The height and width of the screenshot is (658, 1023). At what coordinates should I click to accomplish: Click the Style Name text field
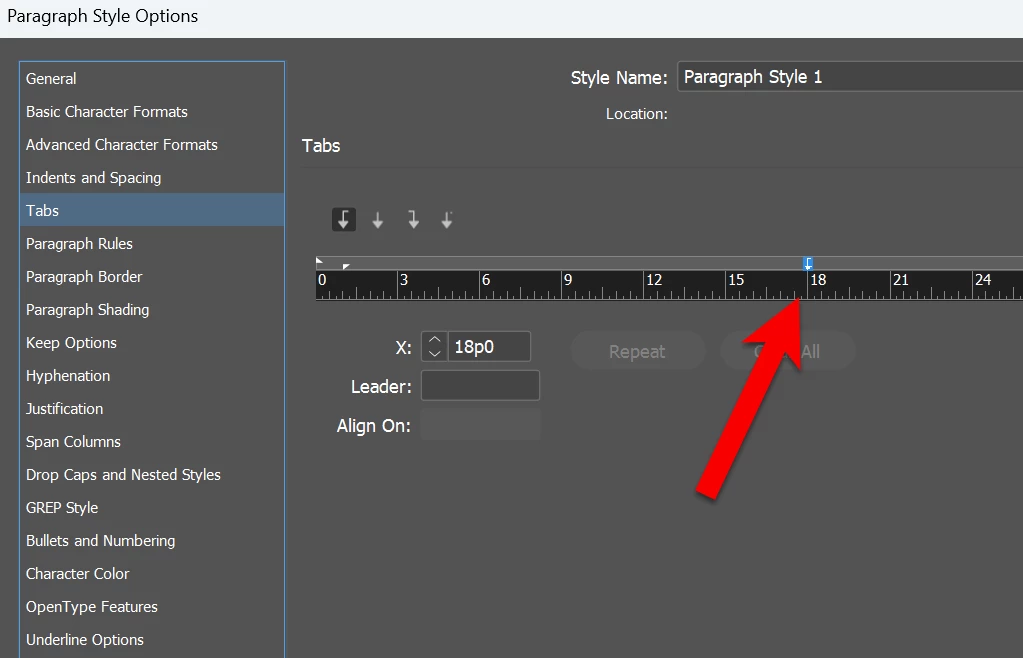point(850,77)
